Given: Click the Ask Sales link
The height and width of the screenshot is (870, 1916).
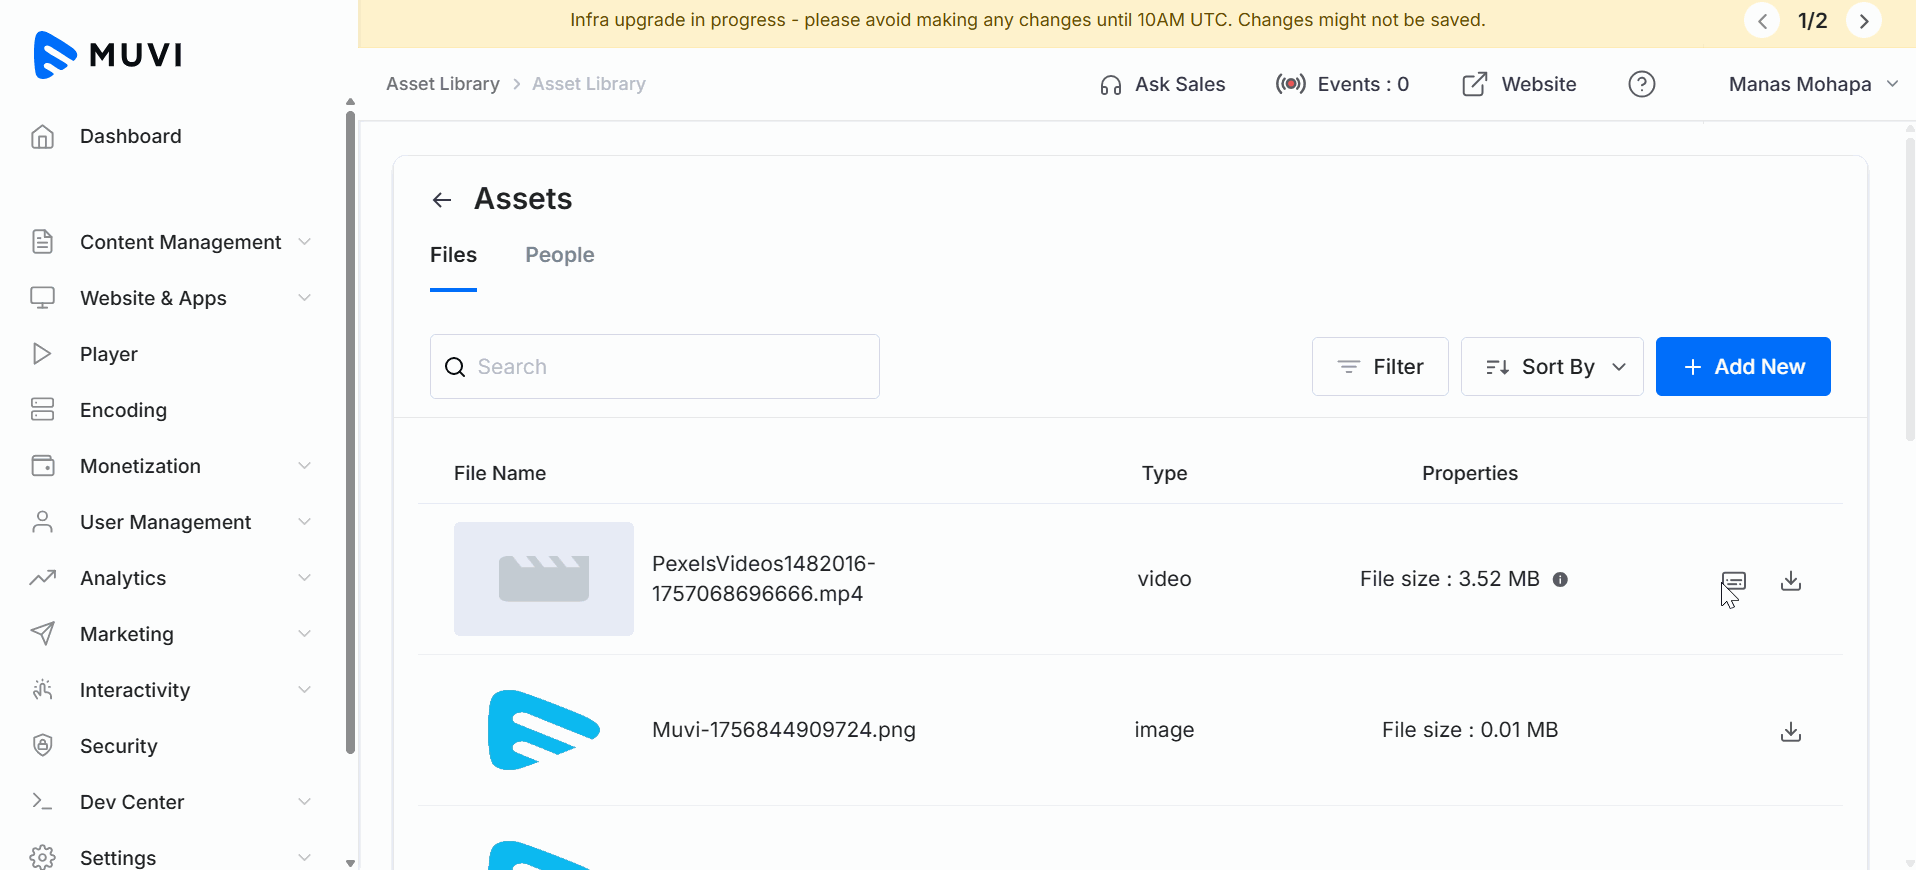Looking at the screenshot, I should 1162,84.
